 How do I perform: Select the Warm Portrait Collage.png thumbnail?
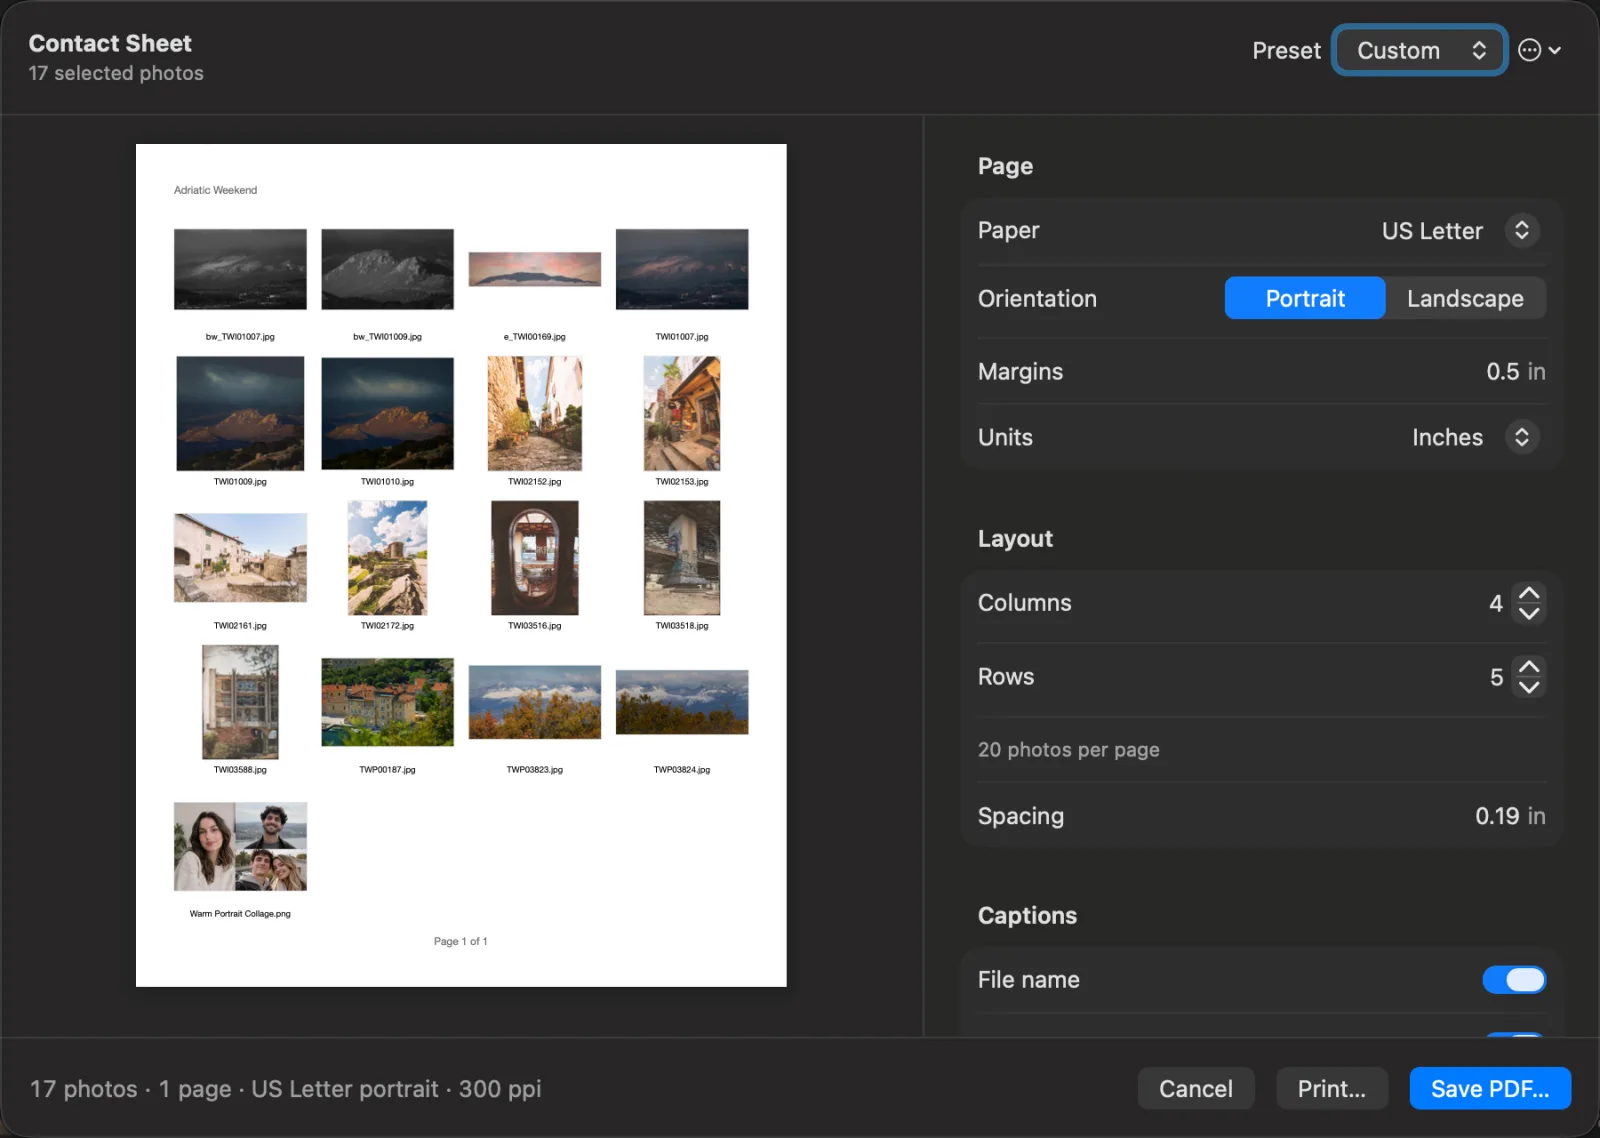[240, 846]
